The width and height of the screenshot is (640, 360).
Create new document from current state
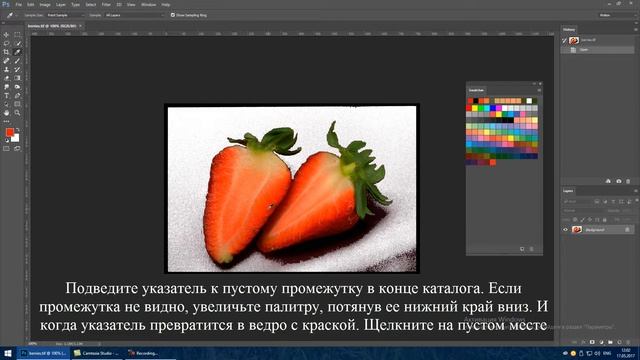(x=608, y=181)
